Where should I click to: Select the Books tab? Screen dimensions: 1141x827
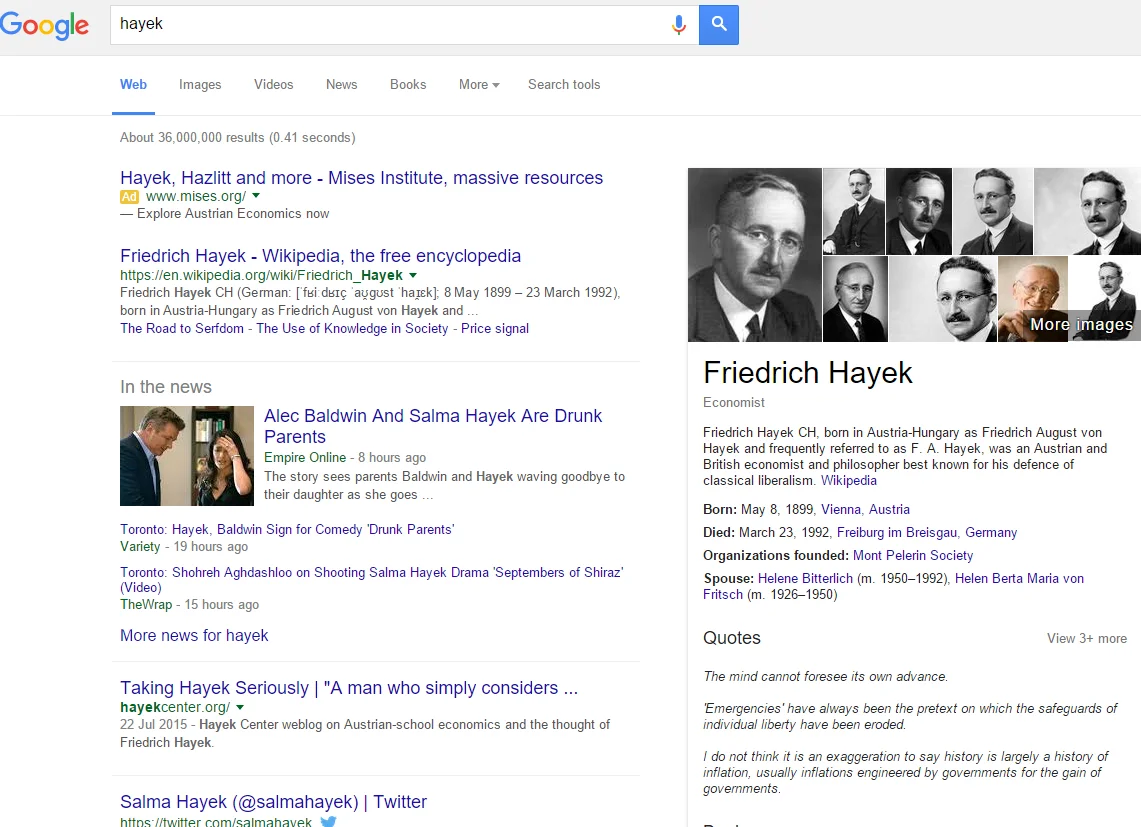tap(408, 84)
